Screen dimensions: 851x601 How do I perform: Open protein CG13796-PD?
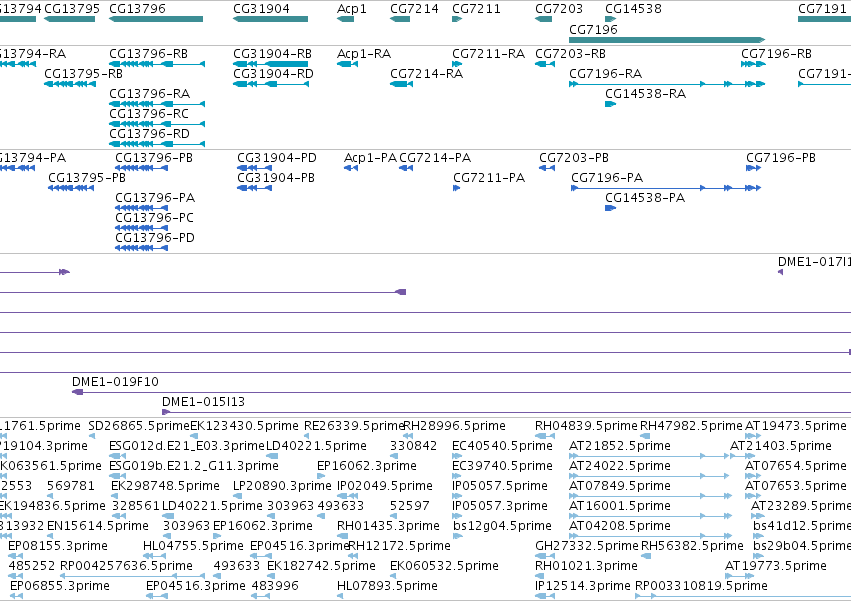coord(141,249)
